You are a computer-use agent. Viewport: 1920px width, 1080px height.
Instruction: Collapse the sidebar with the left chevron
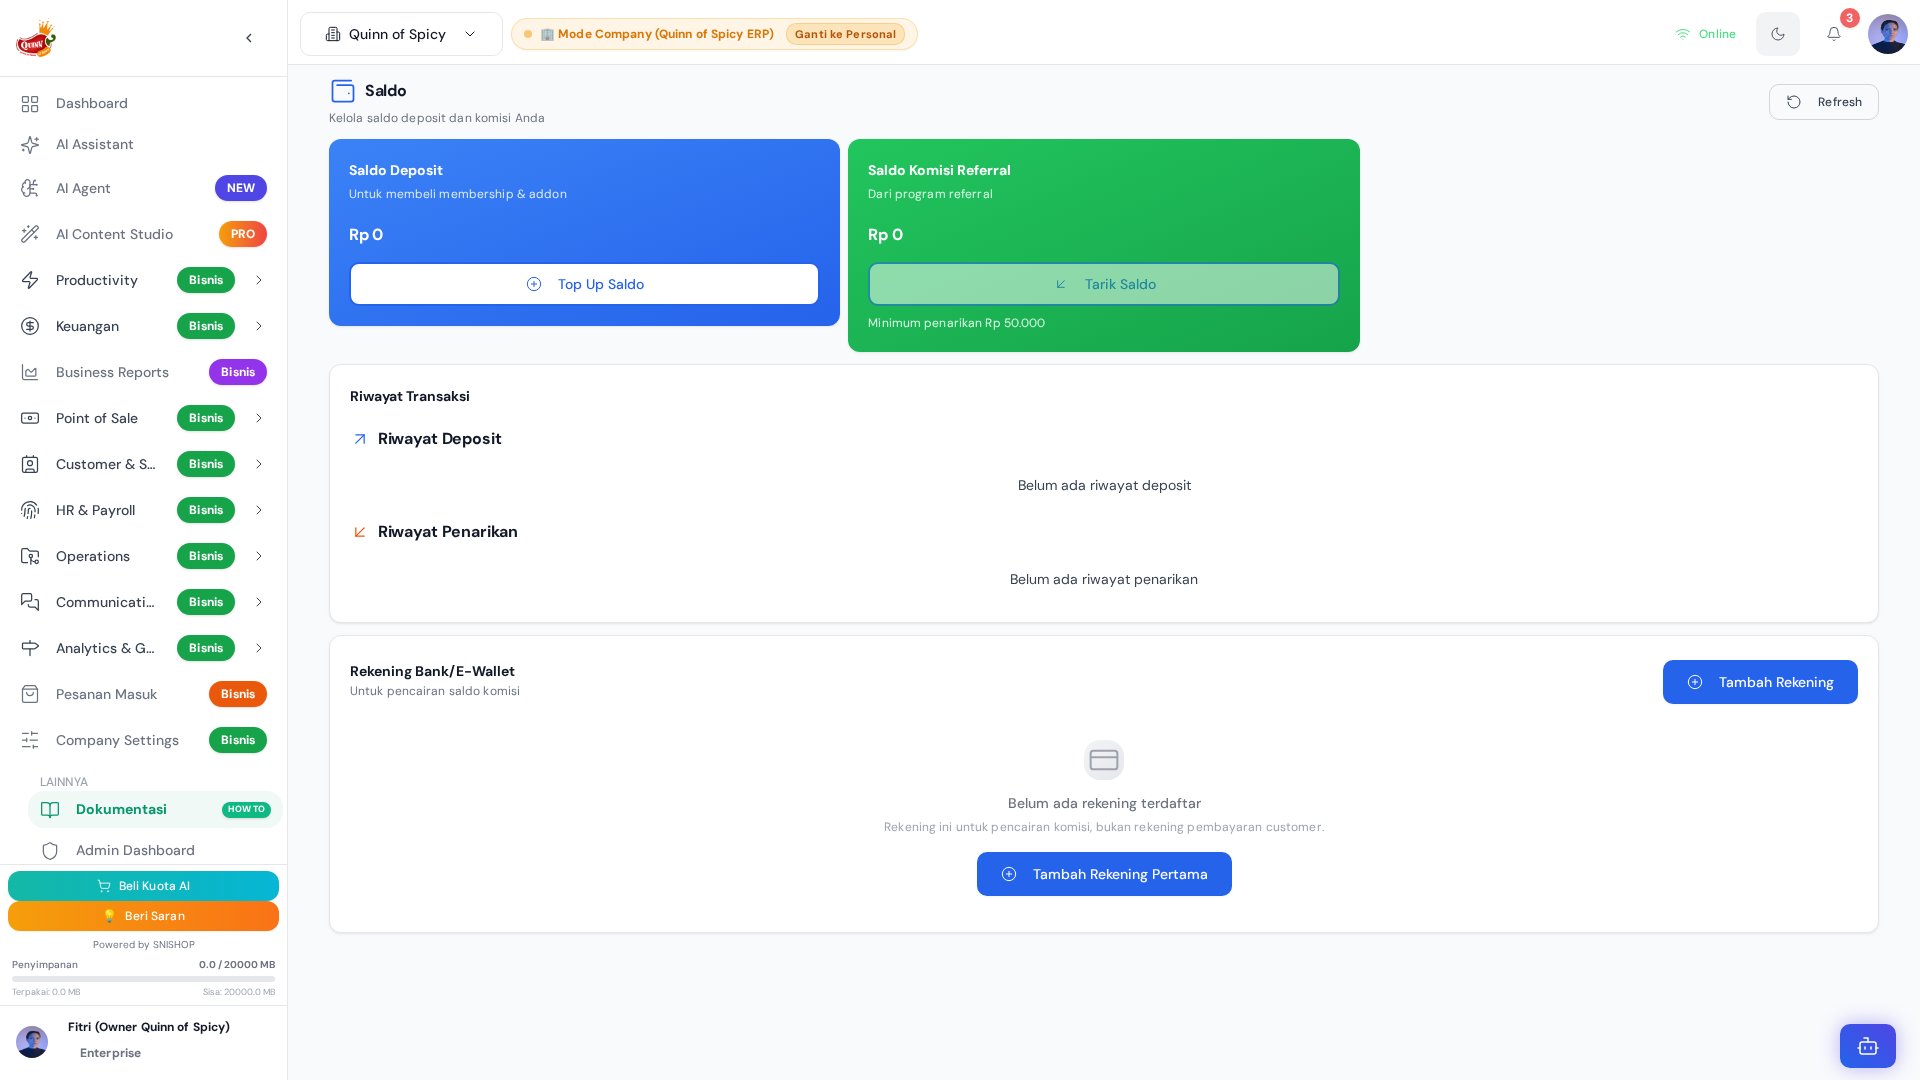[x=249, y=38]
